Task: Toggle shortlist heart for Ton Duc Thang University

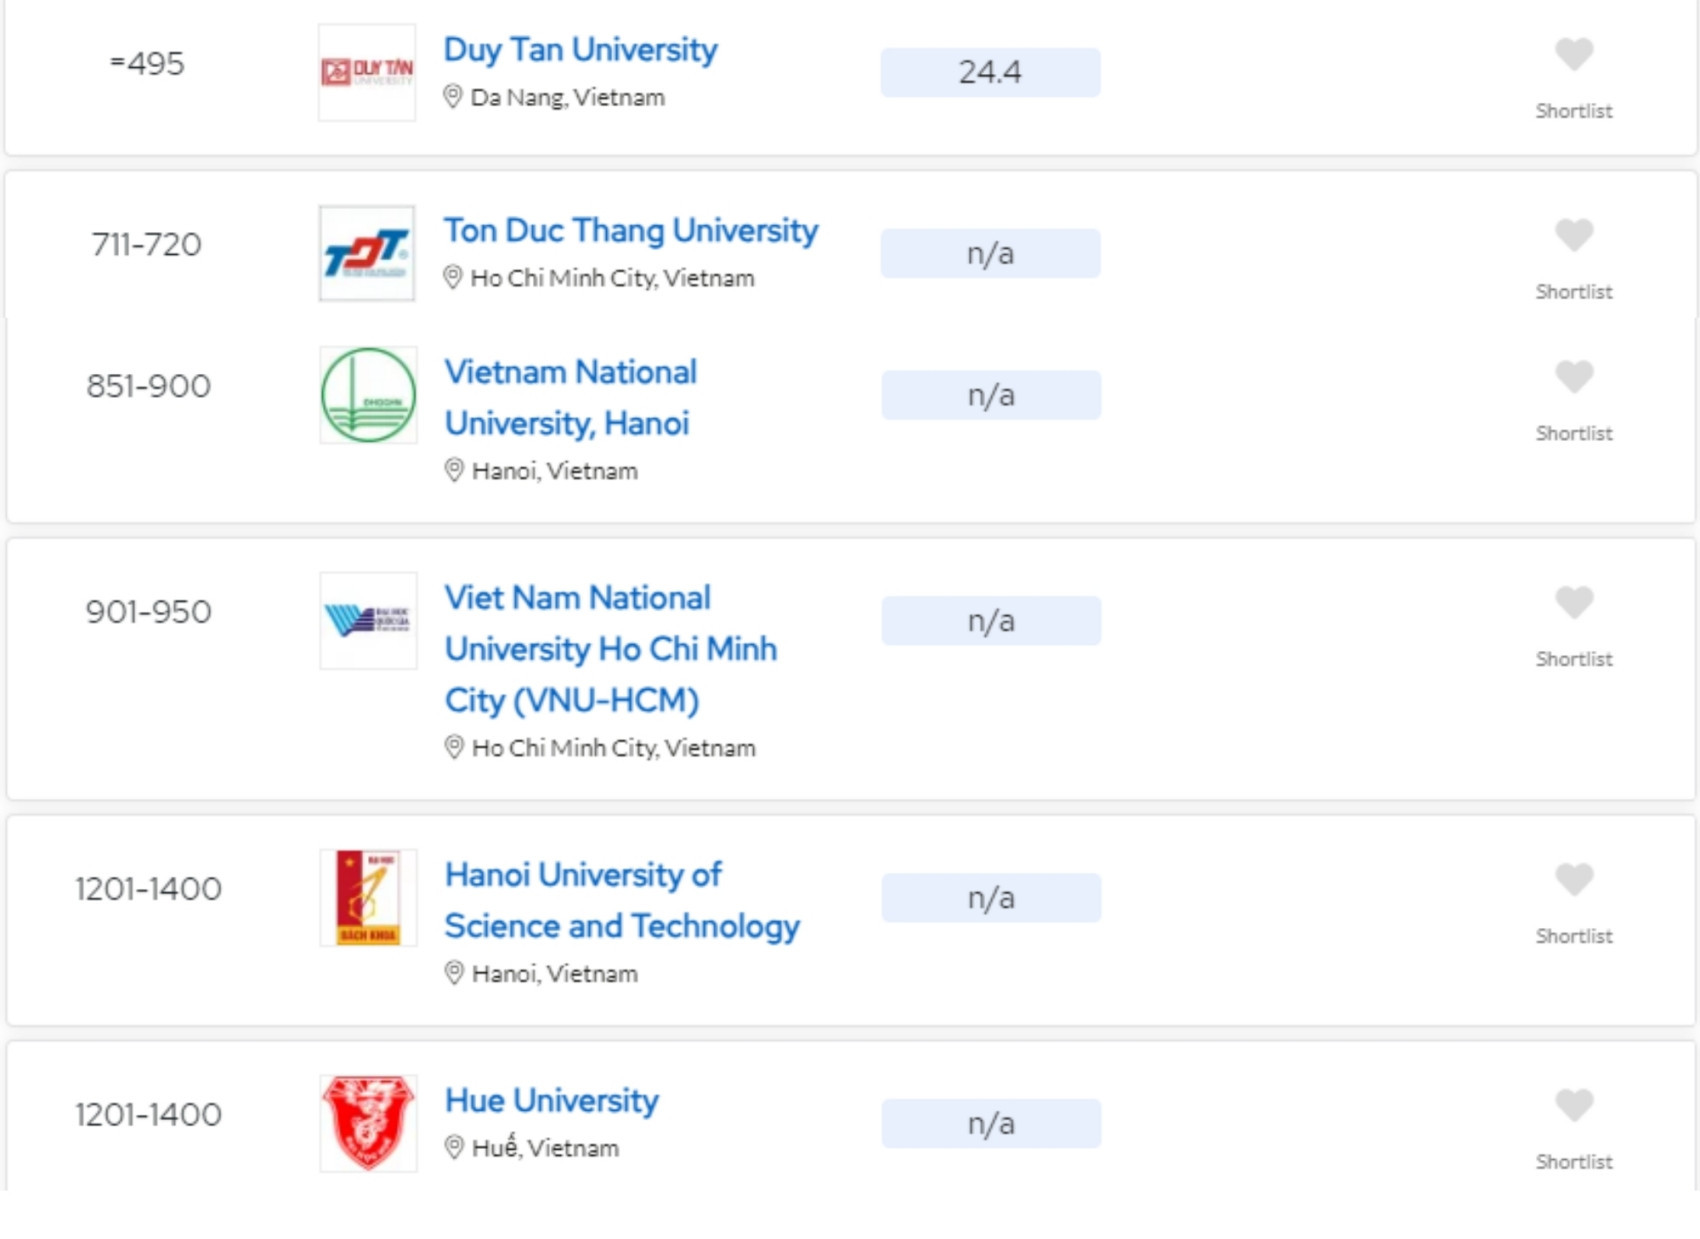Action: [x=1573, y=236]
